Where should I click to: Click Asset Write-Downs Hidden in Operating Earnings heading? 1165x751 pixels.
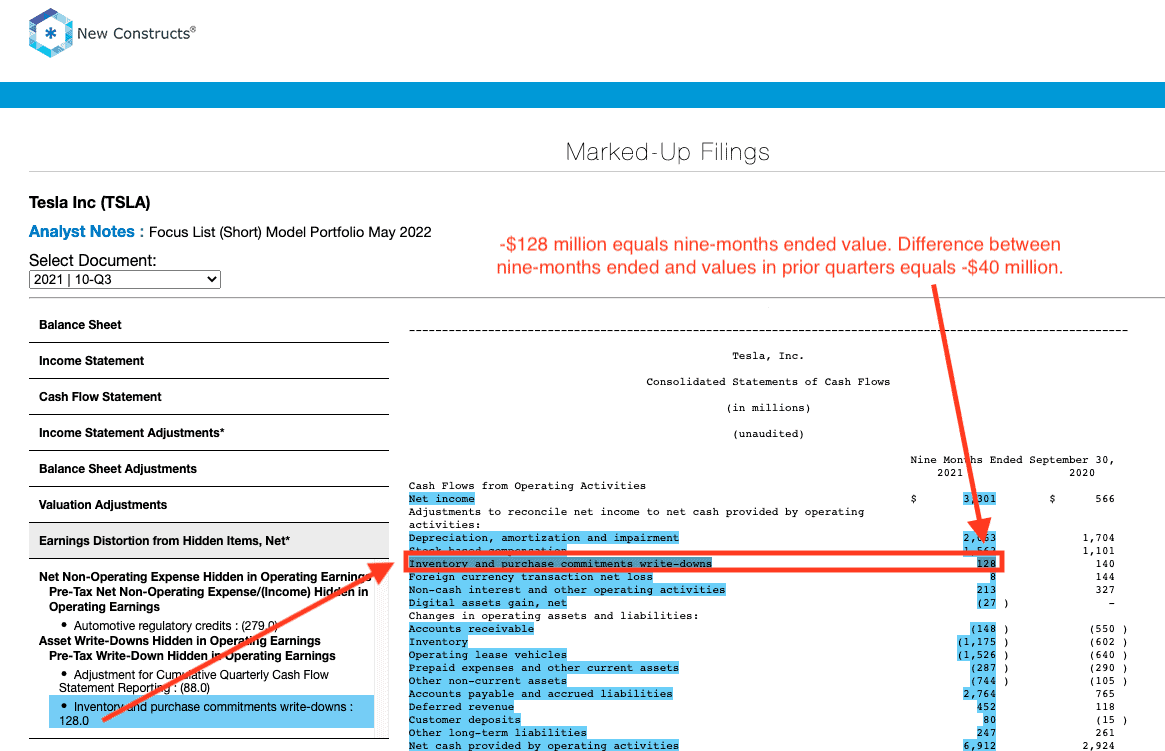tap(180, 641)
